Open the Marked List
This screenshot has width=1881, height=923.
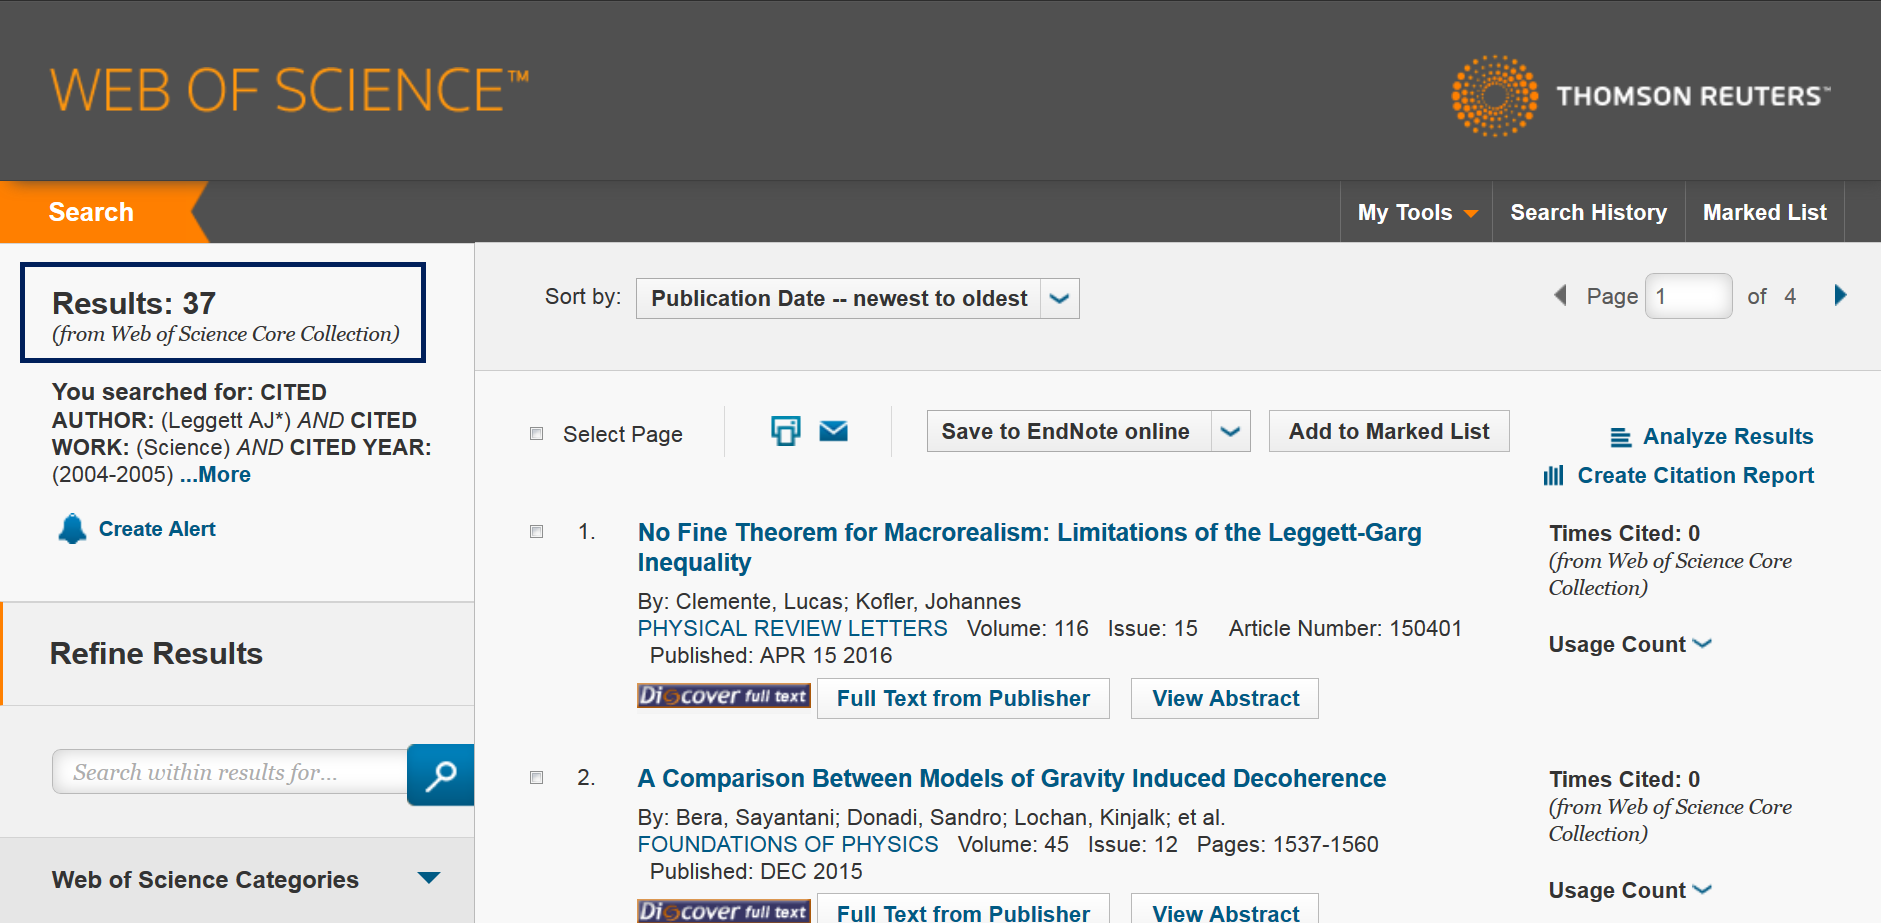coord(1764,212)
